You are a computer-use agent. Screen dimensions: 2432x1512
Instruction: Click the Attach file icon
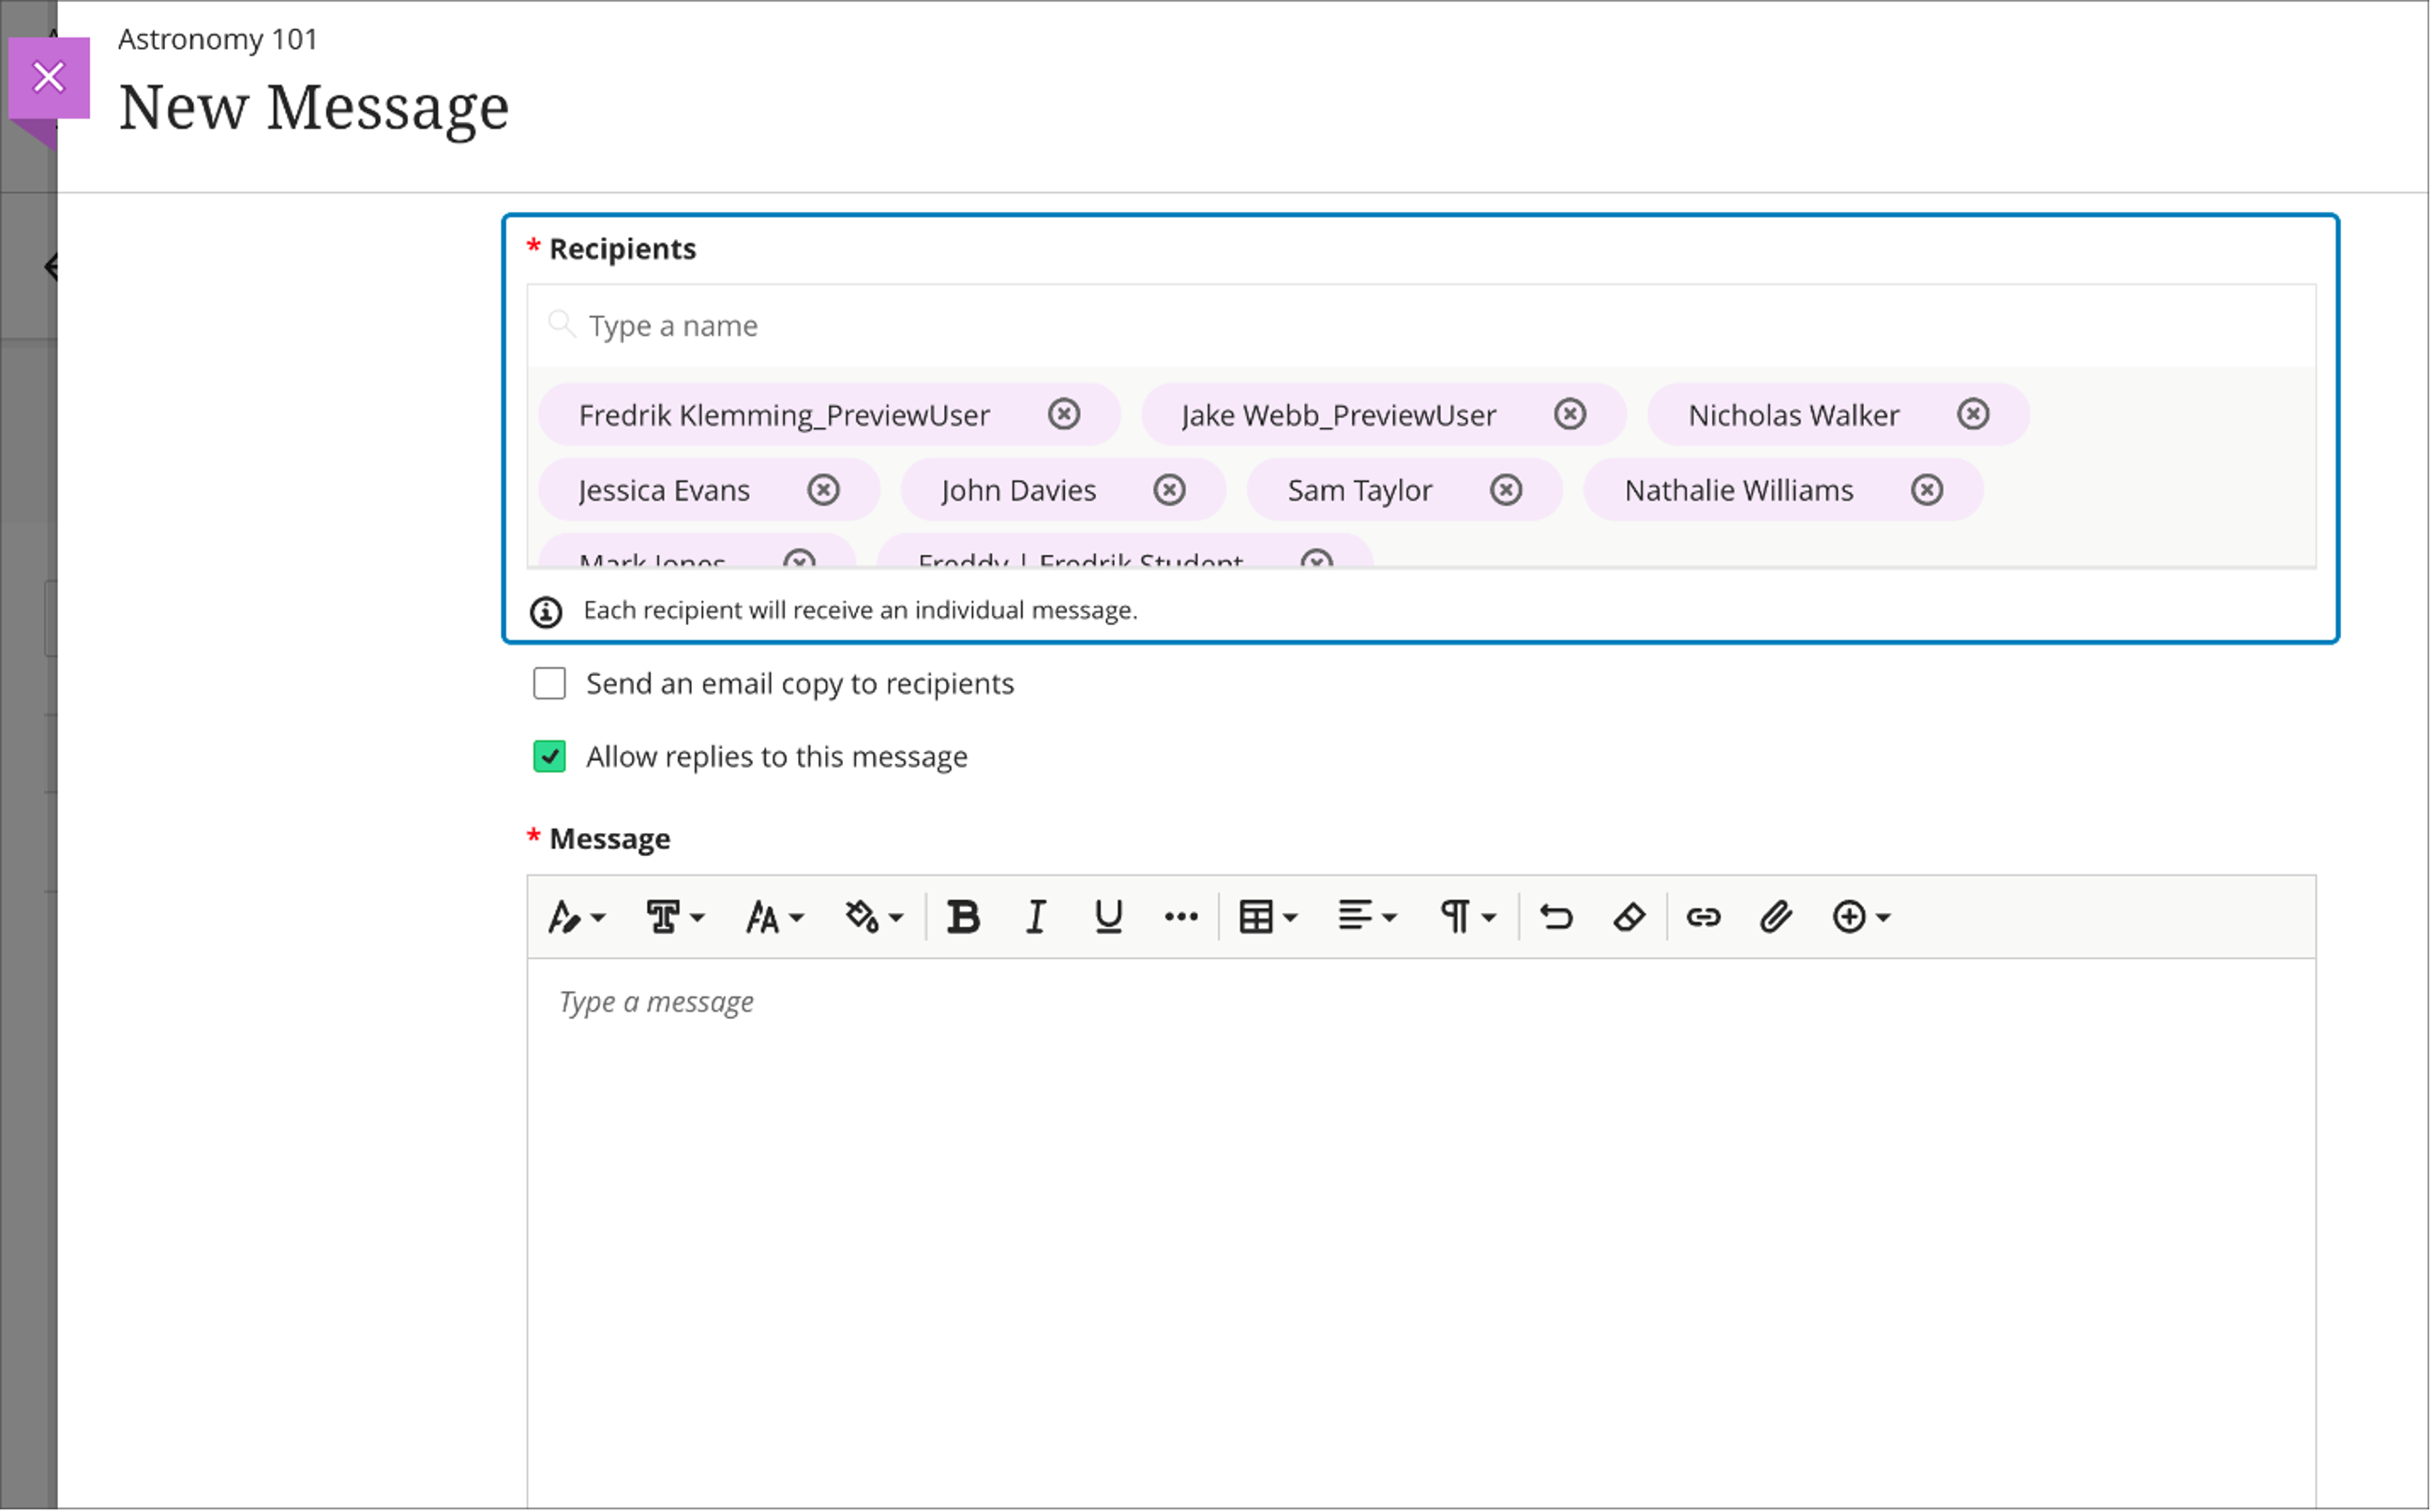[1775, 916]
